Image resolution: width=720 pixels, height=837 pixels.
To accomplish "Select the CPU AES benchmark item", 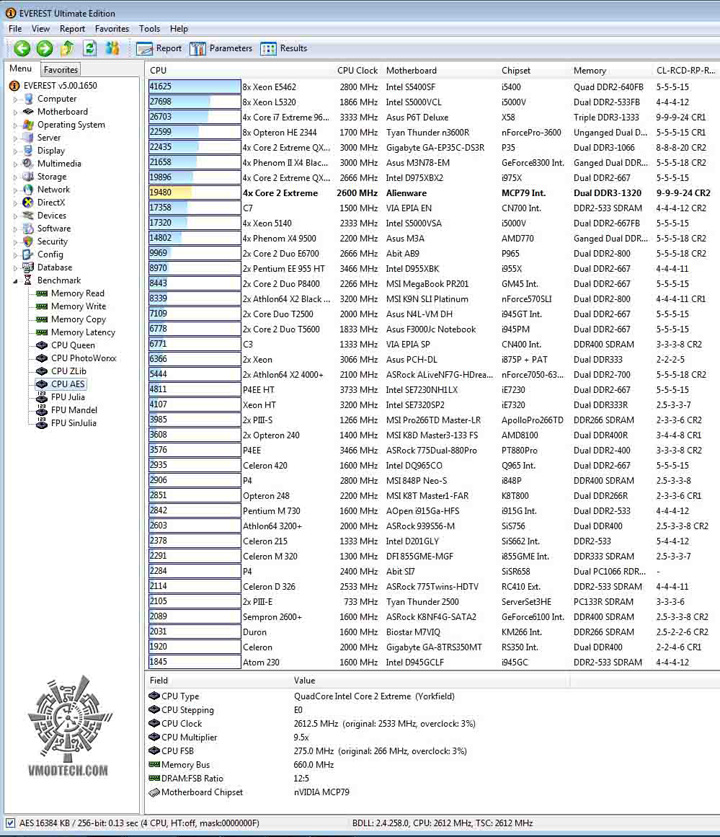I will [60, 384].
